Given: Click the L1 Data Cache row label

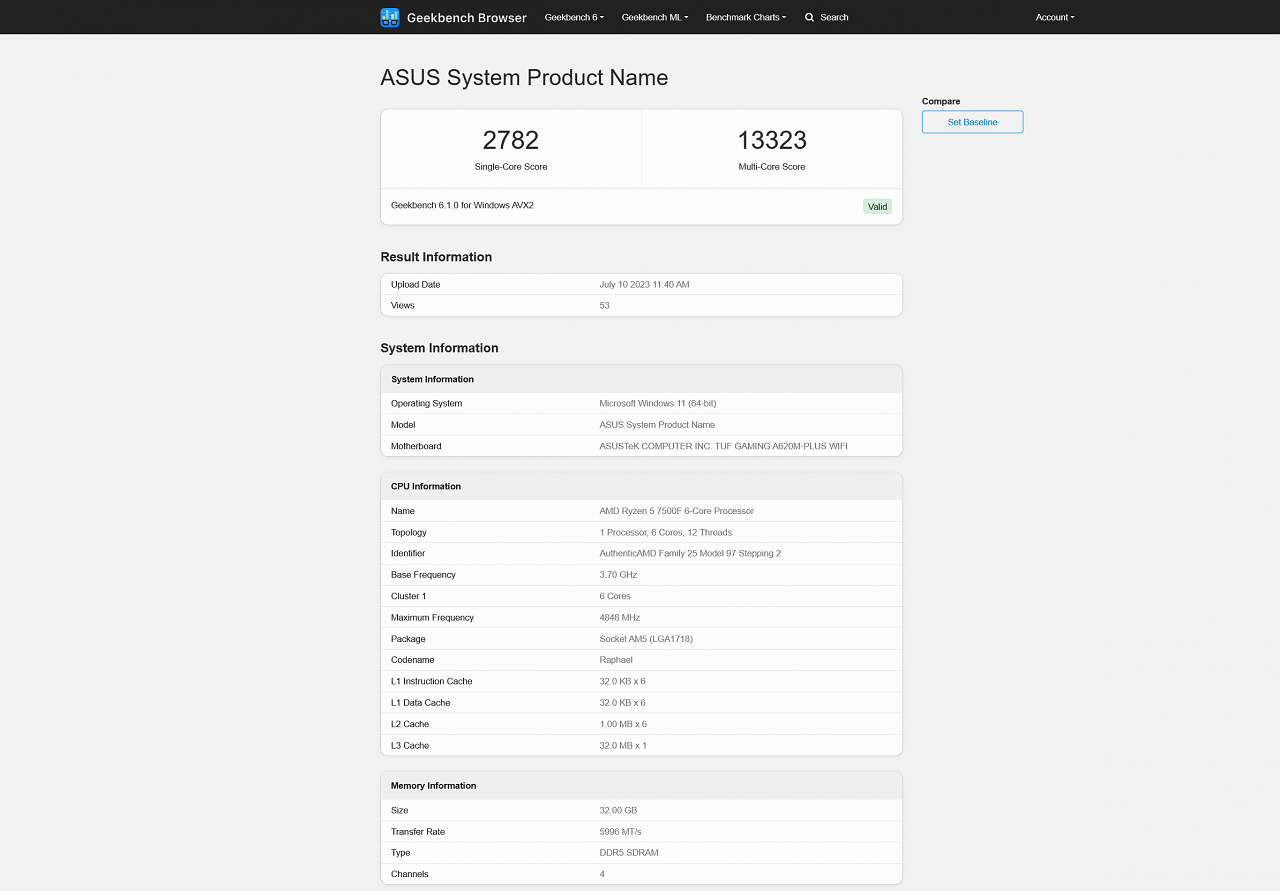Looking at the screenshot, I should coord(421,703).
